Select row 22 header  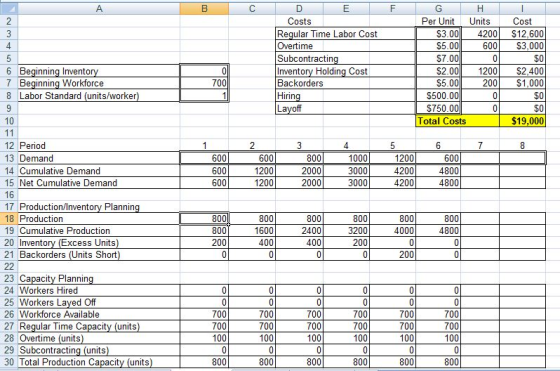[9, 266]
